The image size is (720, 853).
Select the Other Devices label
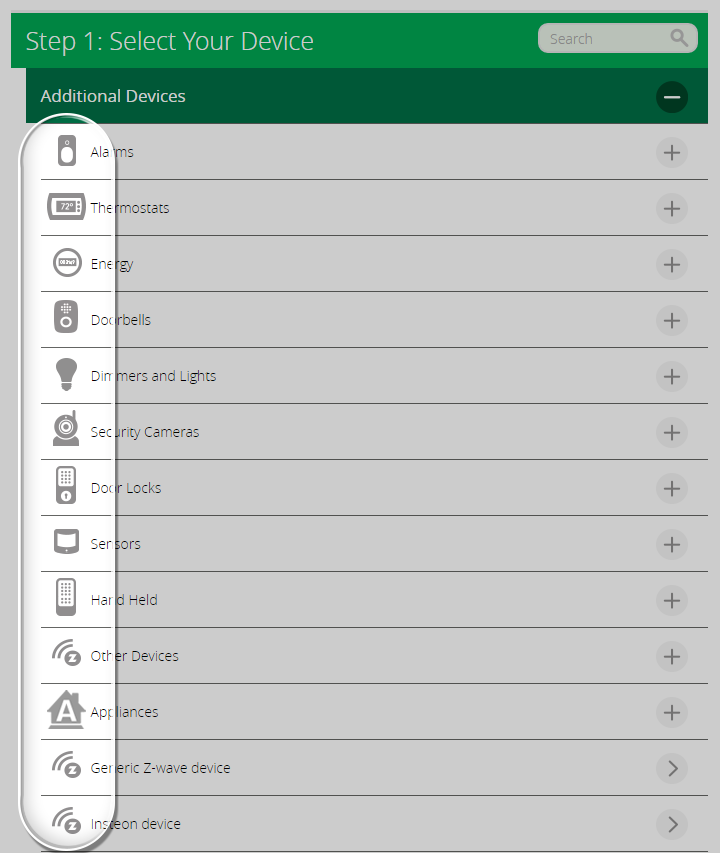[x=134, y=656]
